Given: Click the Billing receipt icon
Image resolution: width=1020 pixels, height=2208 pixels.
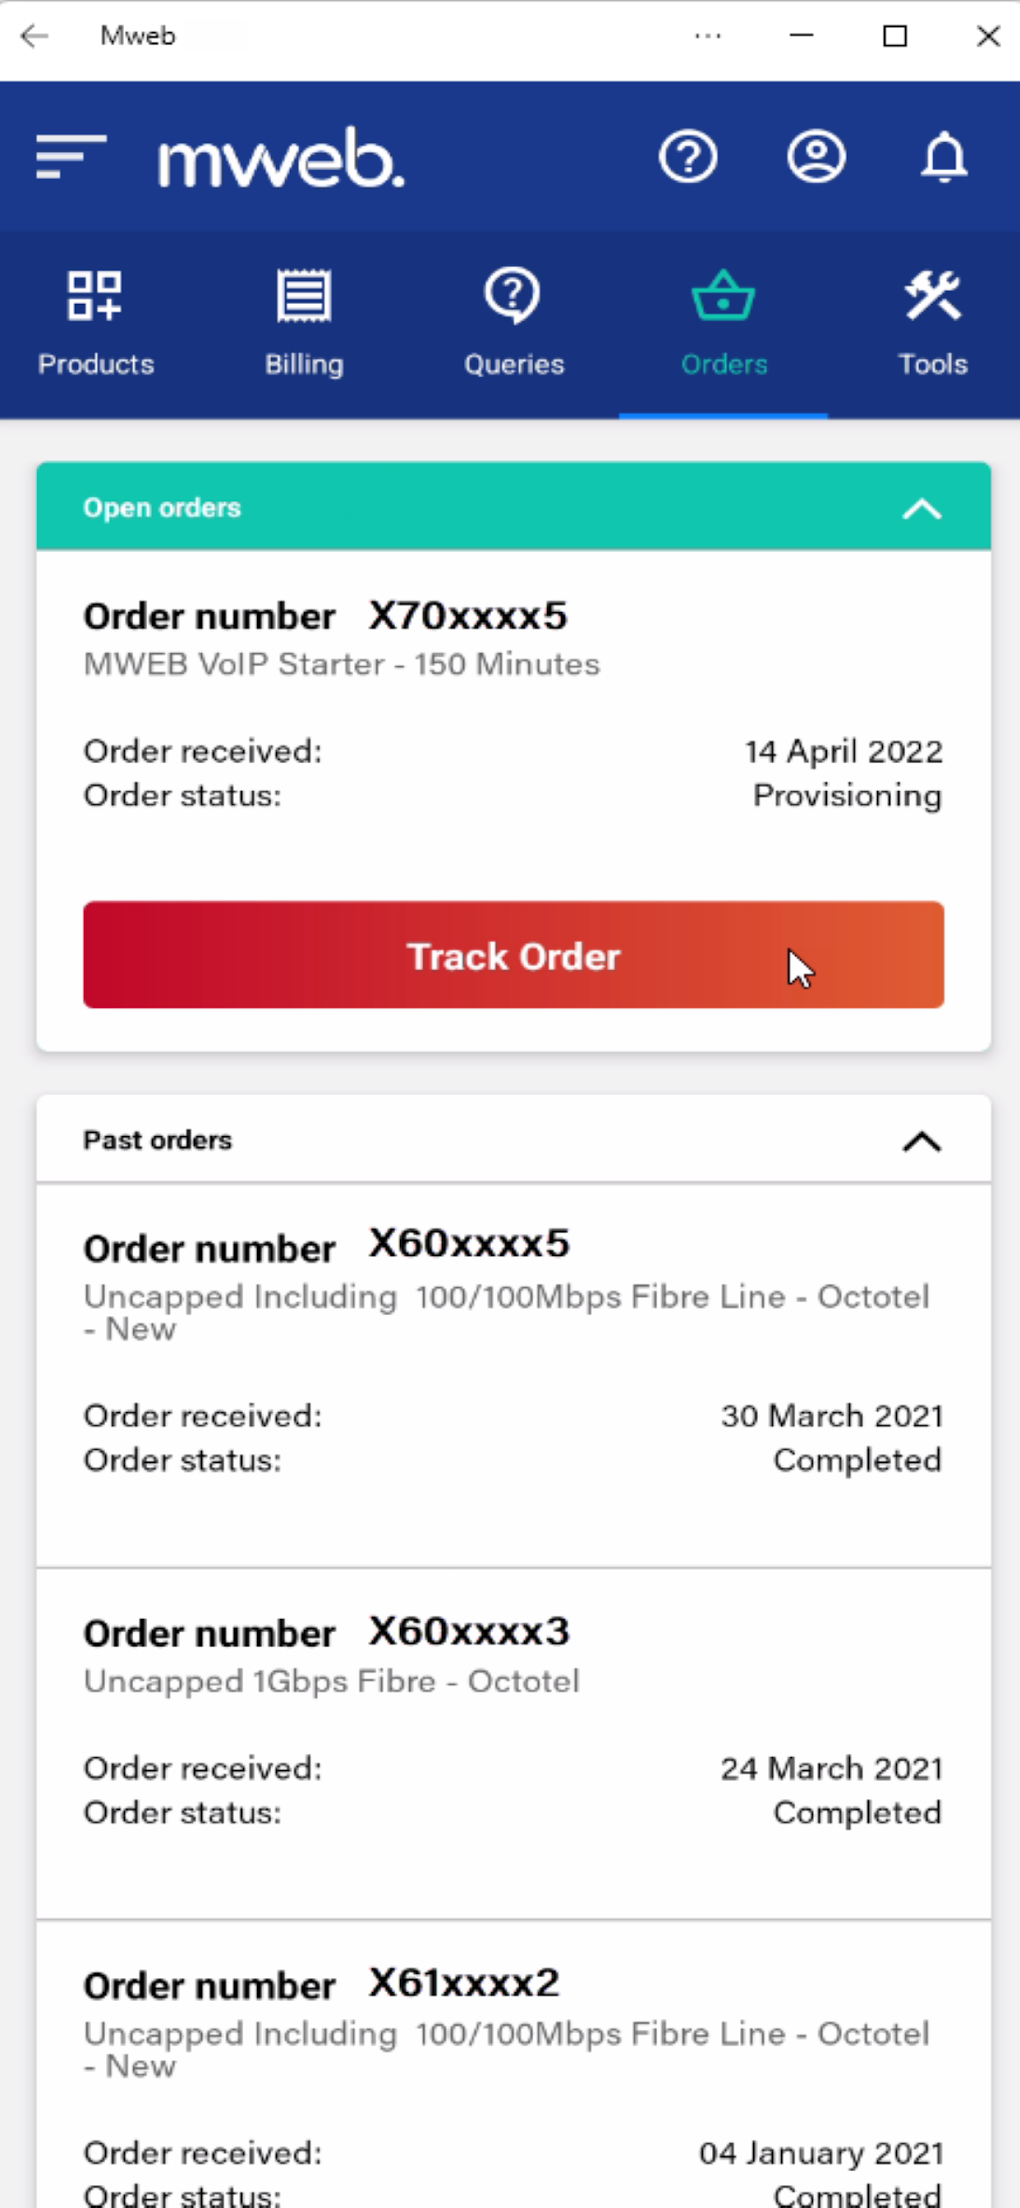Looking at the screenshot, I should pyautogui.click(x=304, y=297).
